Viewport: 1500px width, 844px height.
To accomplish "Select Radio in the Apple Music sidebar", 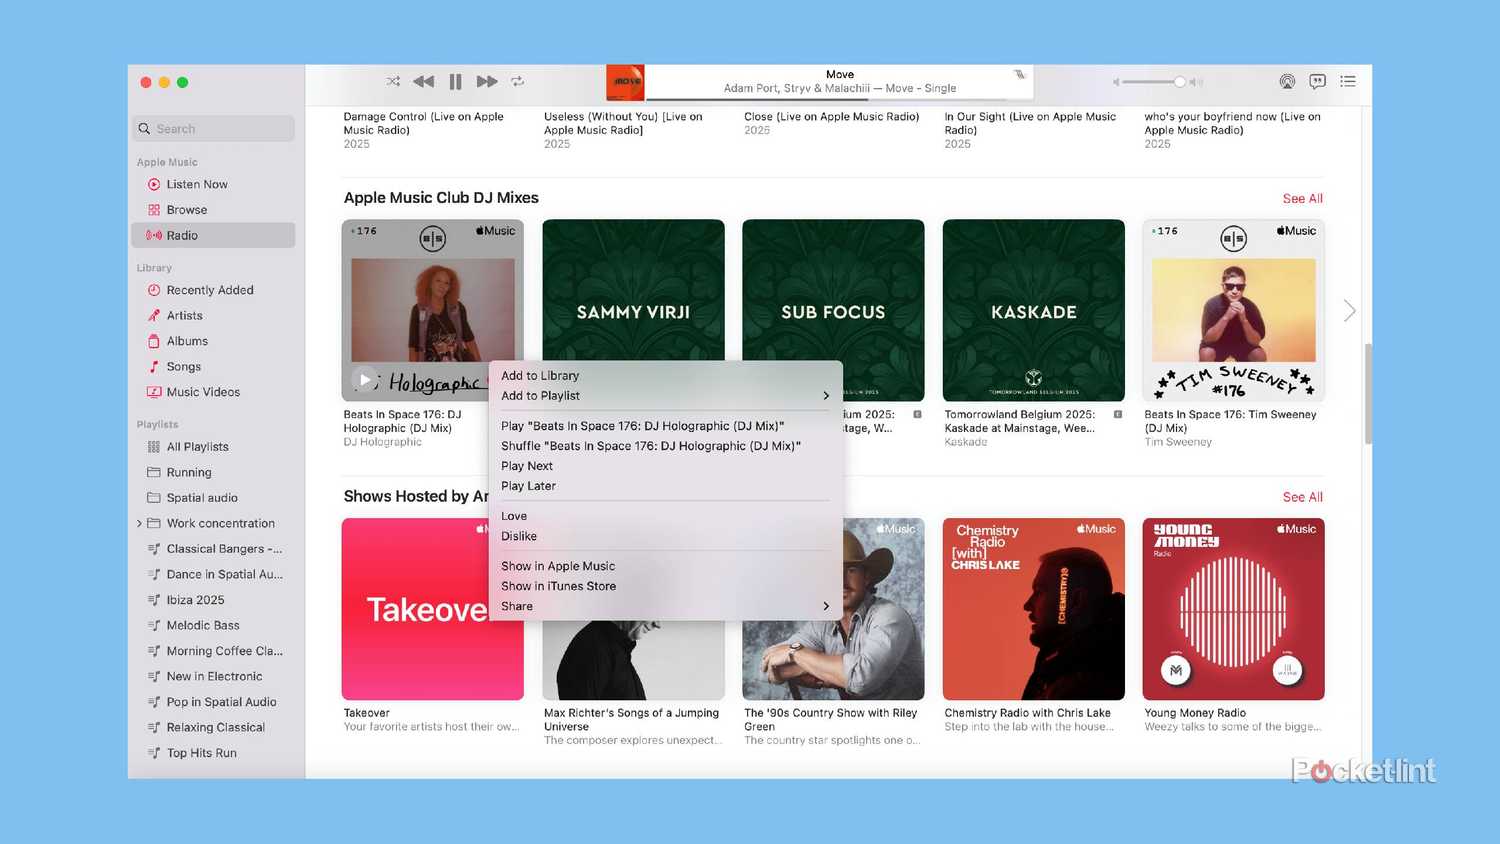I will point(182,234).
